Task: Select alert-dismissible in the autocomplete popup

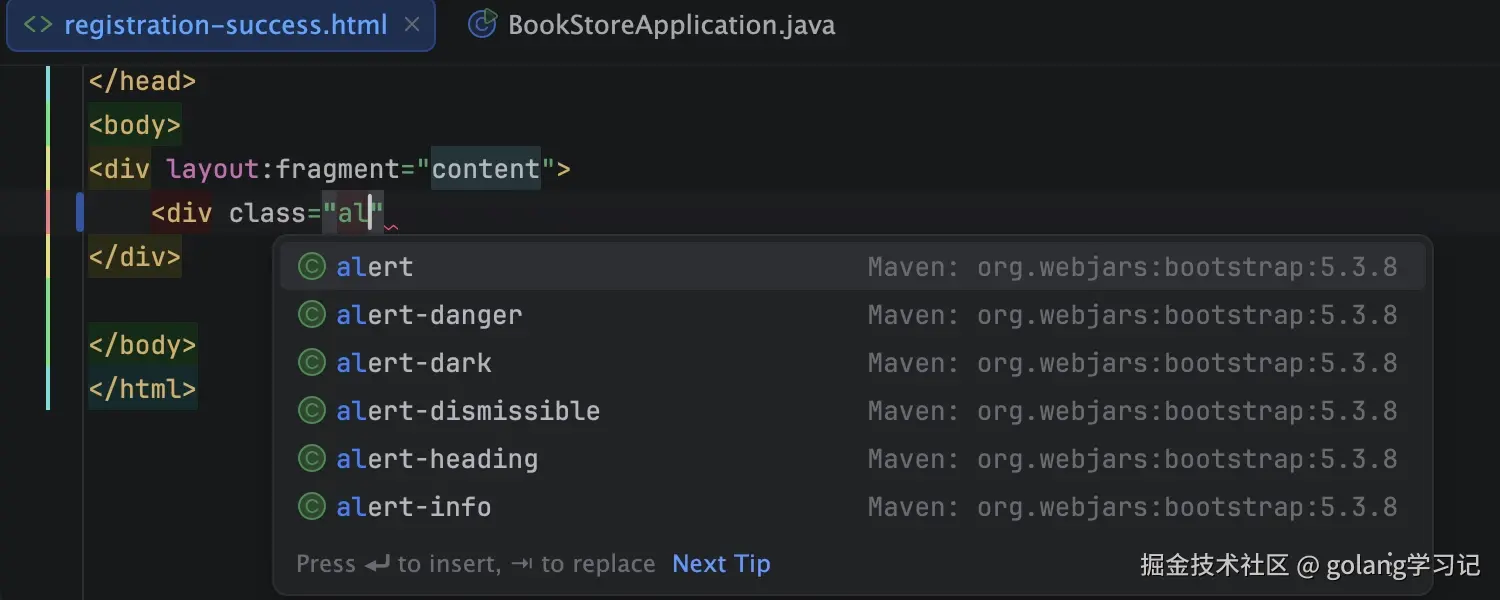Action: point(468,411)
